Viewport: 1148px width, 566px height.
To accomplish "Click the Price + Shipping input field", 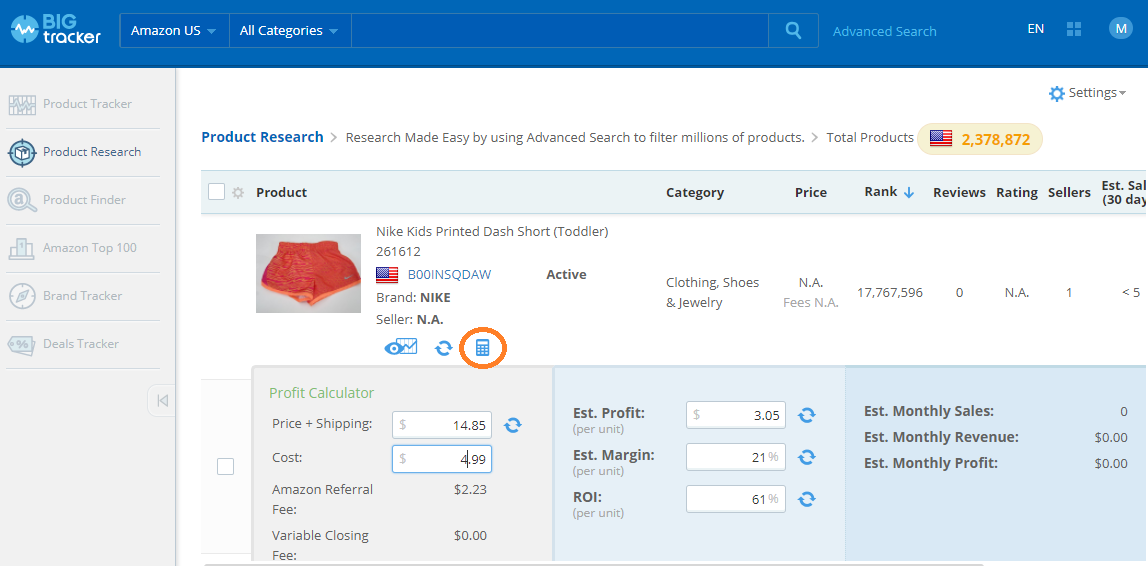I will click(441, 425).
